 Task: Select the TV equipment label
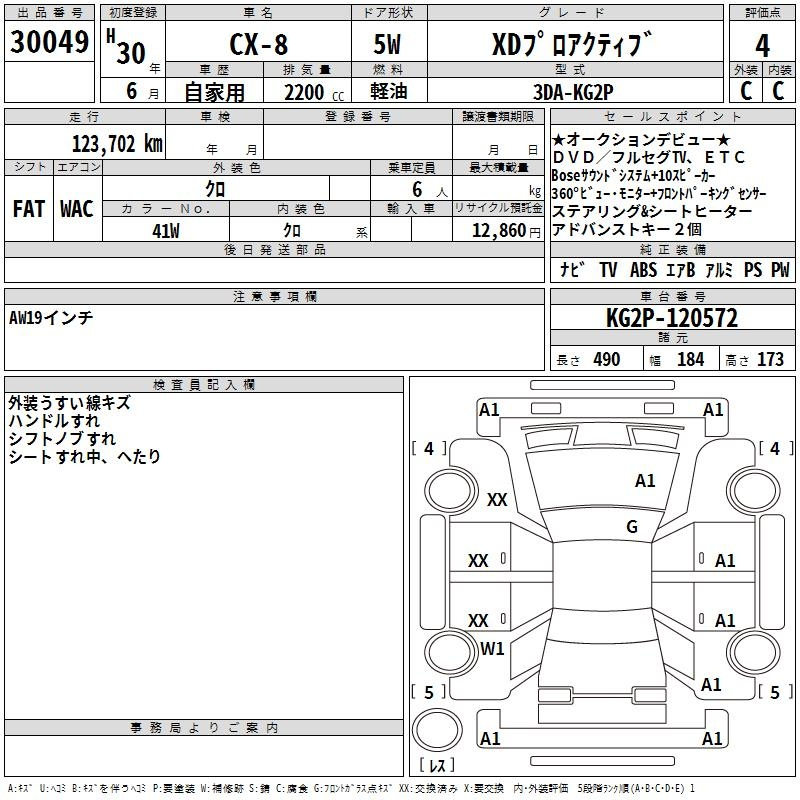[x=608, y=270]
